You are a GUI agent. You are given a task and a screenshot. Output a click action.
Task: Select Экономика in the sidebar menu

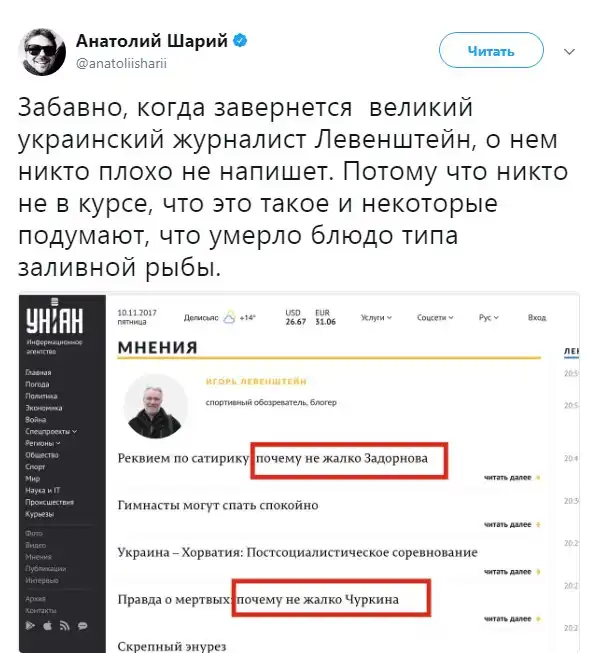click(x=44, y=408)
